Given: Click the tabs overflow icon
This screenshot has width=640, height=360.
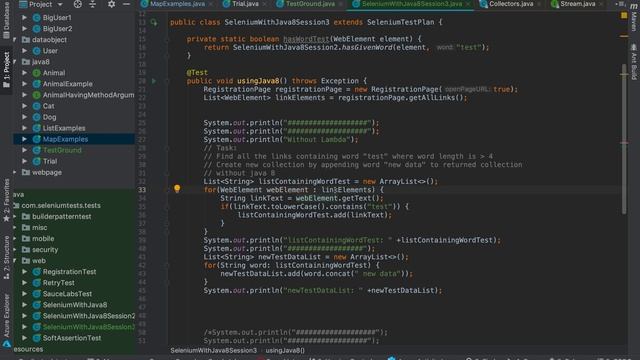Looking at the screenshot, I should coord(620,4).
